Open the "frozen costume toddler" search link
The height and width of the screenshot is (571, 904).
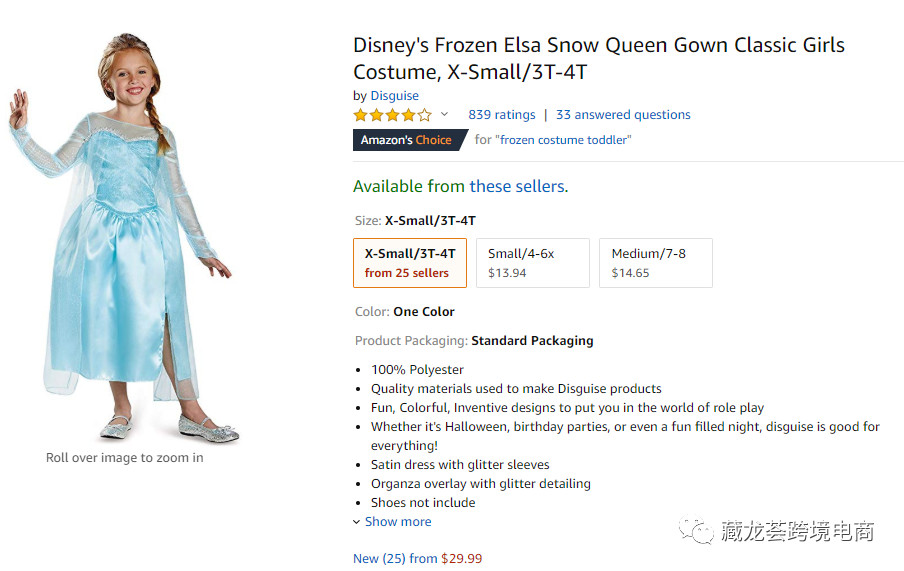coord(565,140)
